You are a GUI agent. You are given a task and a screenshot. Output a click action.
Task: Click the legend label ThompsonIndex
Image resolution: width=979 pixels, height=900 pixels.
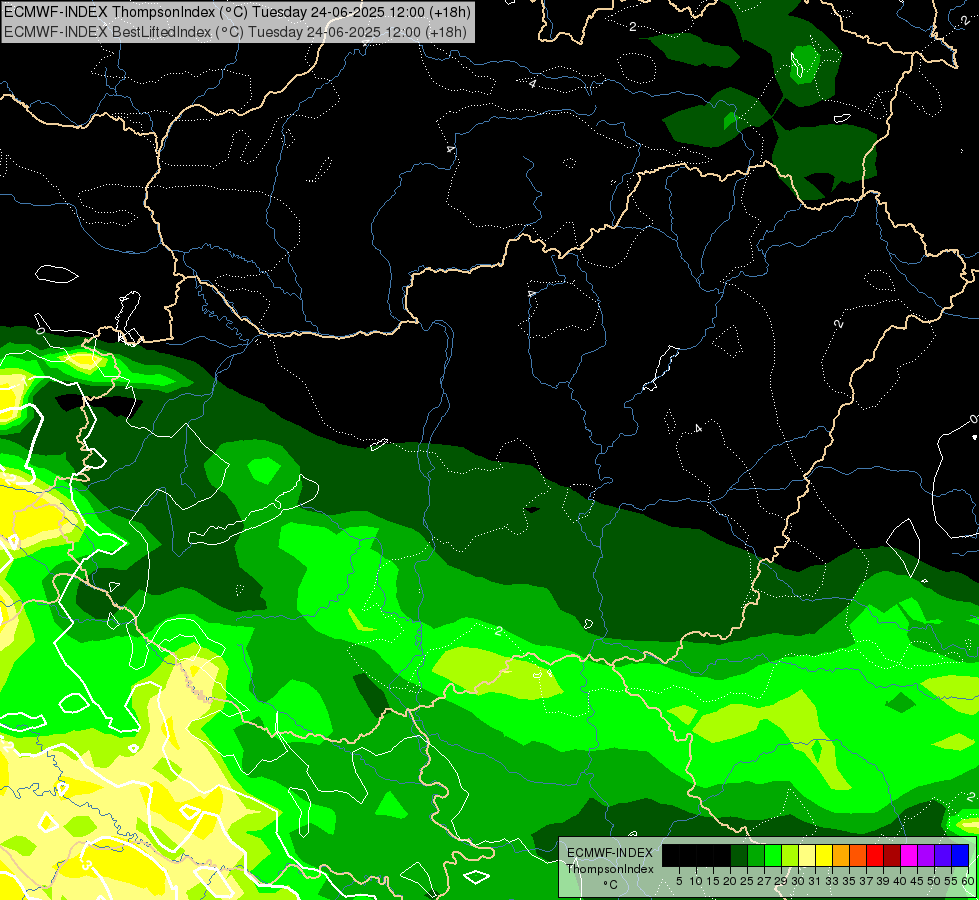point(610,869)
